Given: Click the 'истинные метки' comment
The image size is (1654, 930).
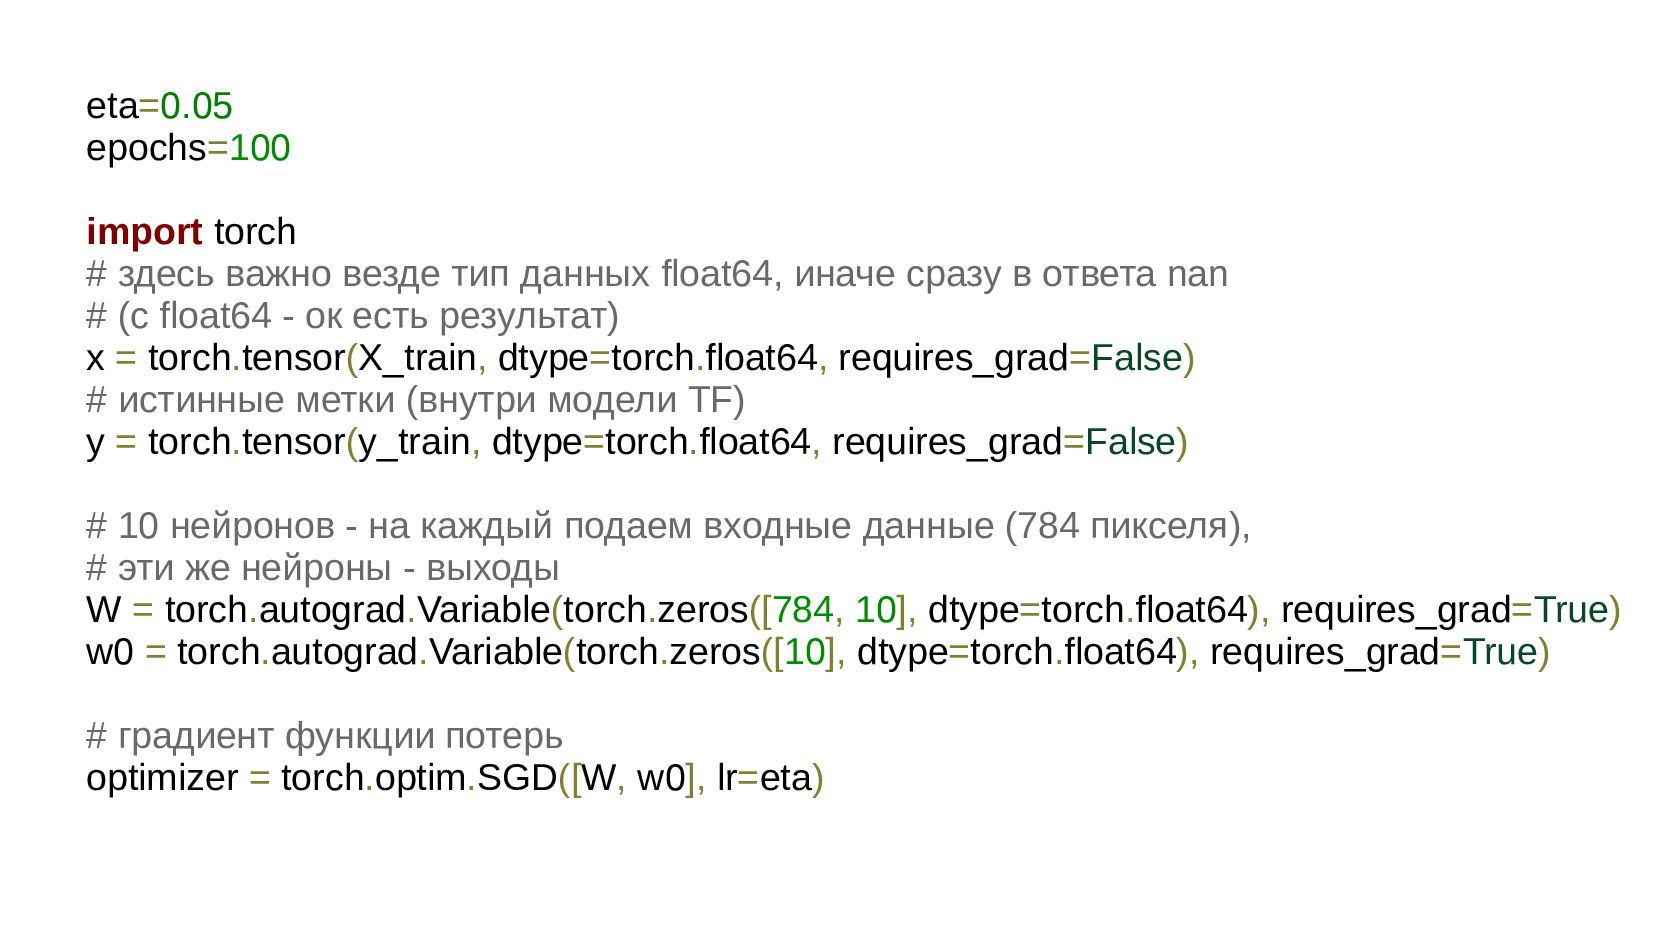Looking at the screenshot, I should [416, 400].
